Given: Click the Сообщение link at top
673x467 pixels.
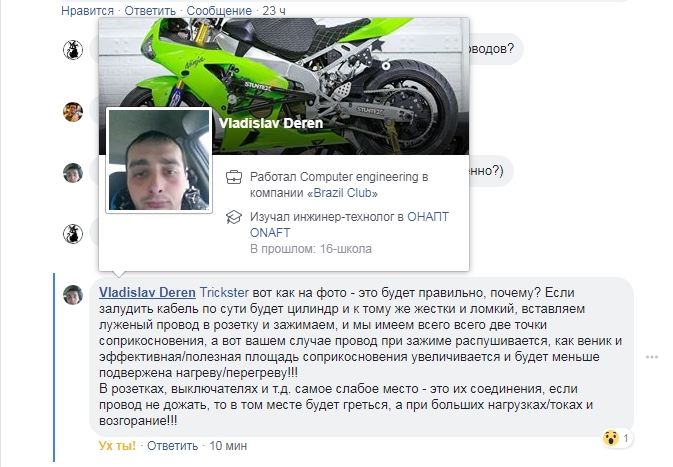Looking at the screenshot, I should pyautogui.click(x=219, y=10).
